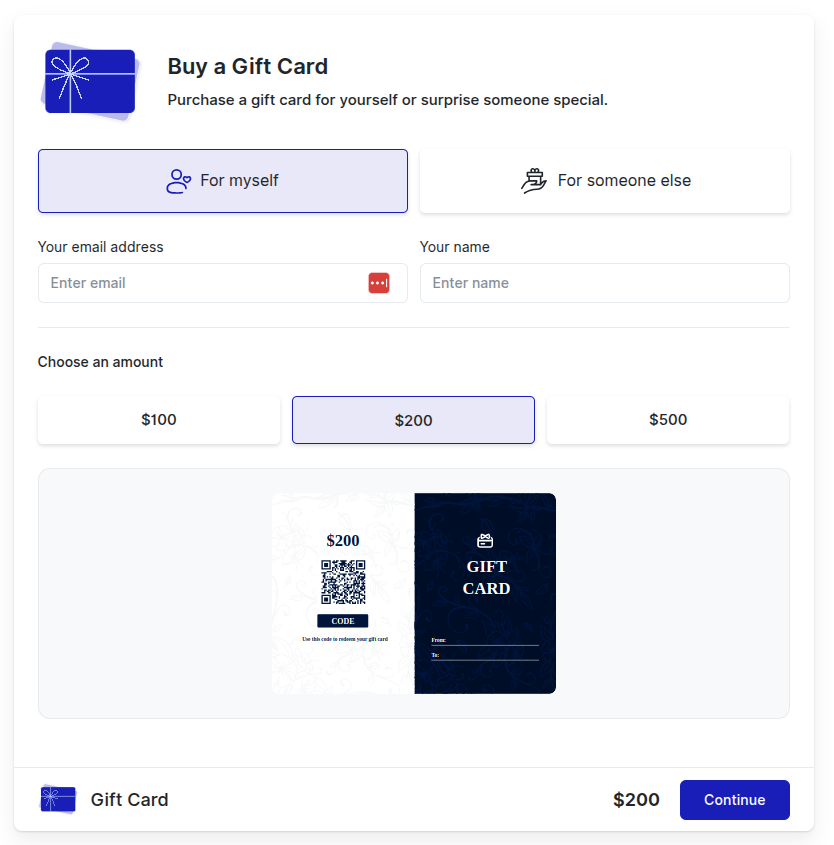Click the small gift card icon in footer

coord(58,799)
